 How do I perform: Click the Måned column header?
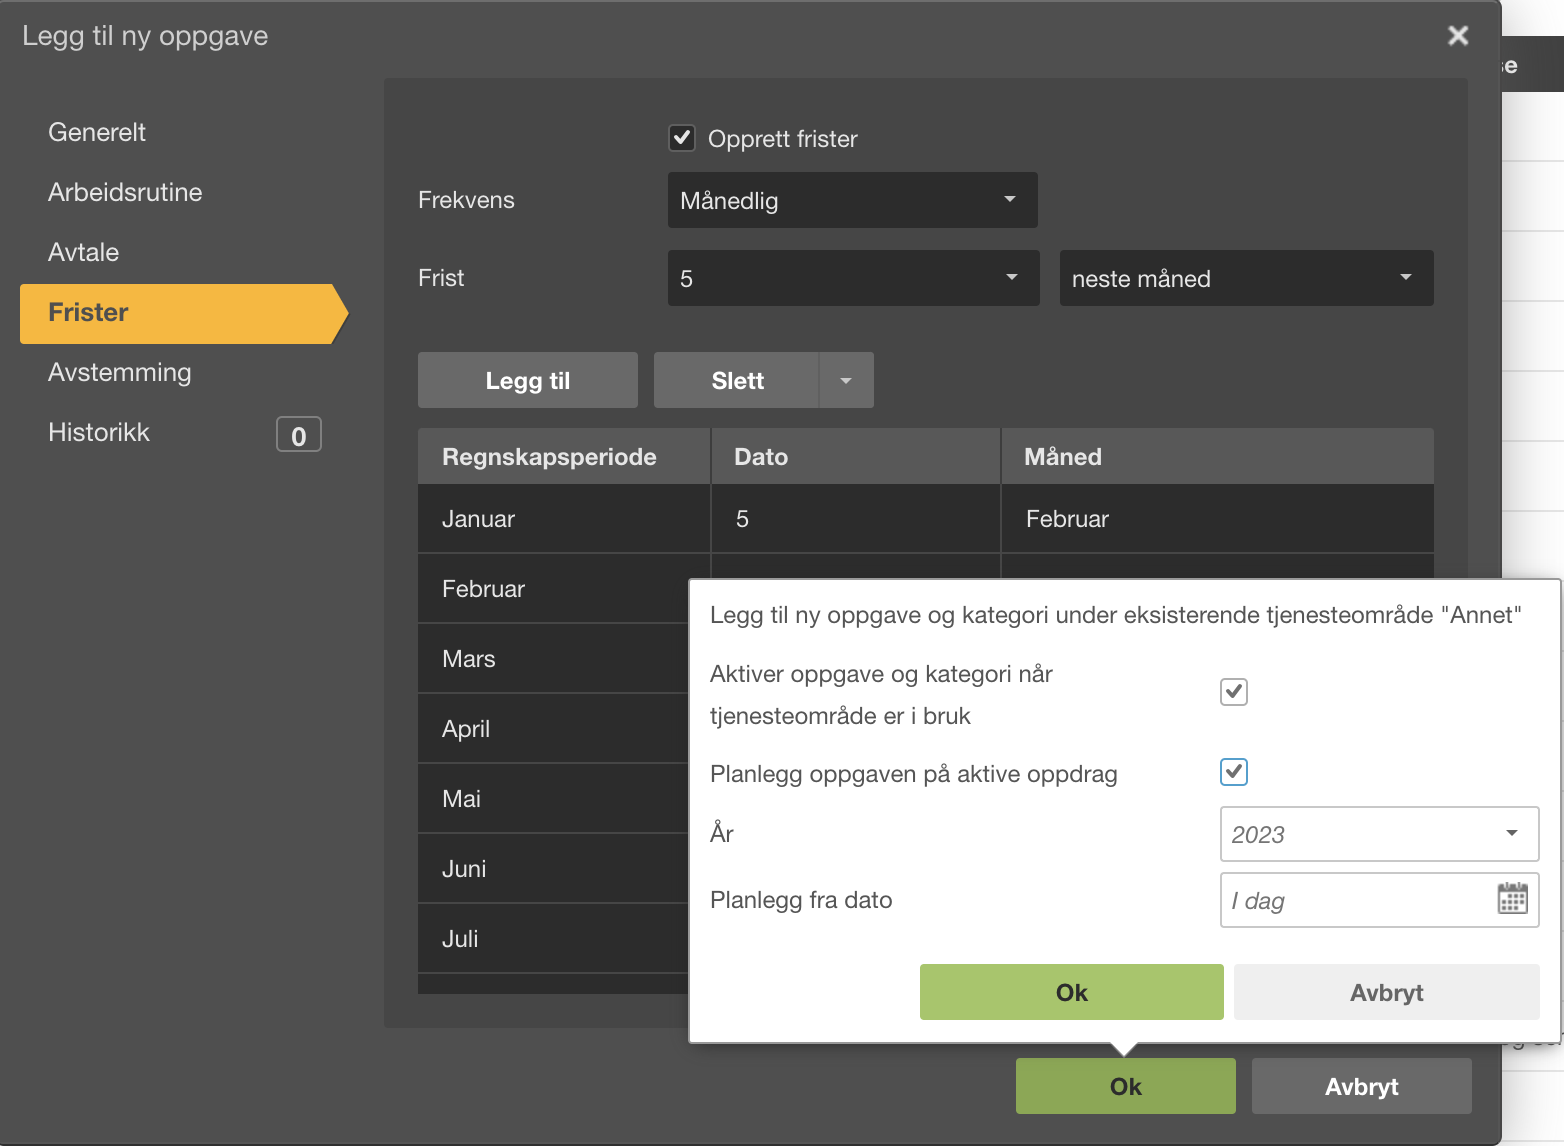pyautogui.click(x=1217, y=456)
